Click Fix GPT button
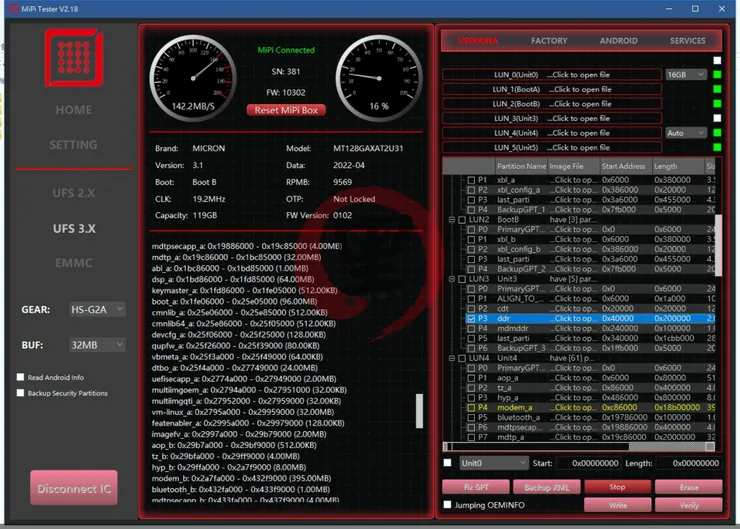Viewport: 740px width, 529px height. (x=476, y=487)
